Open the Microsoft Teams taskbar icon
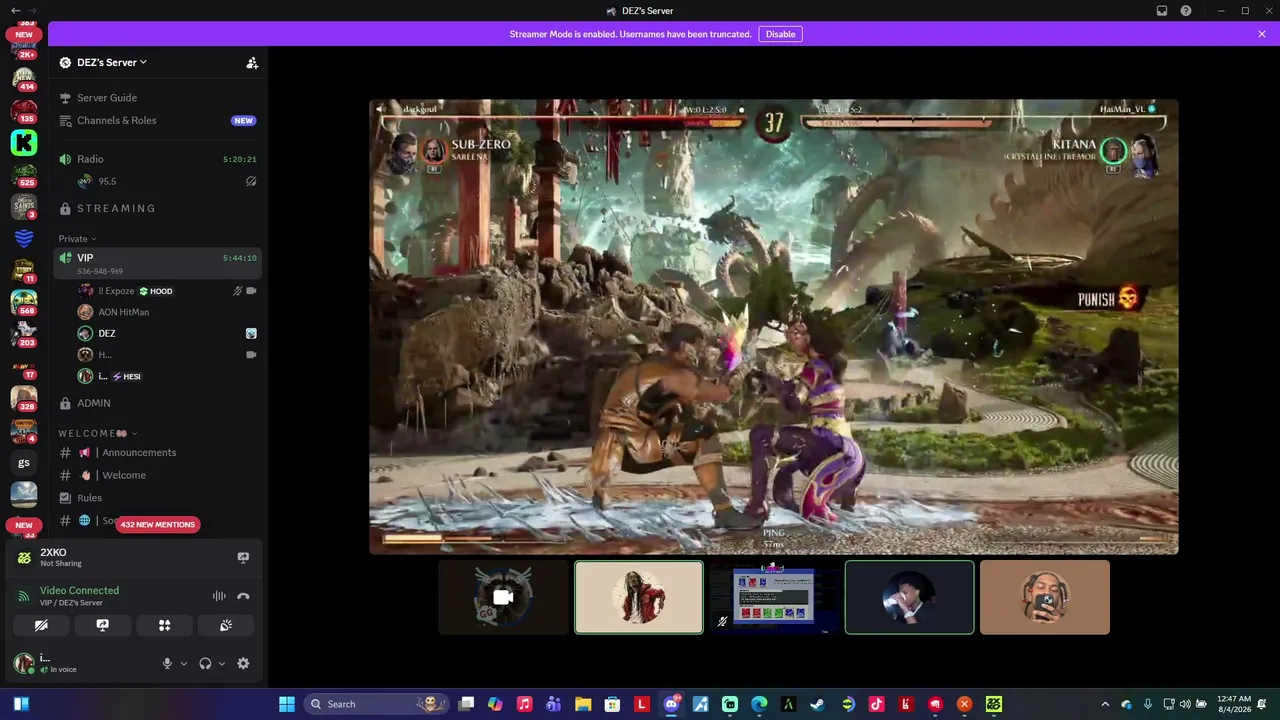This screenshot has height=720, width=1280. pos(554,704)
